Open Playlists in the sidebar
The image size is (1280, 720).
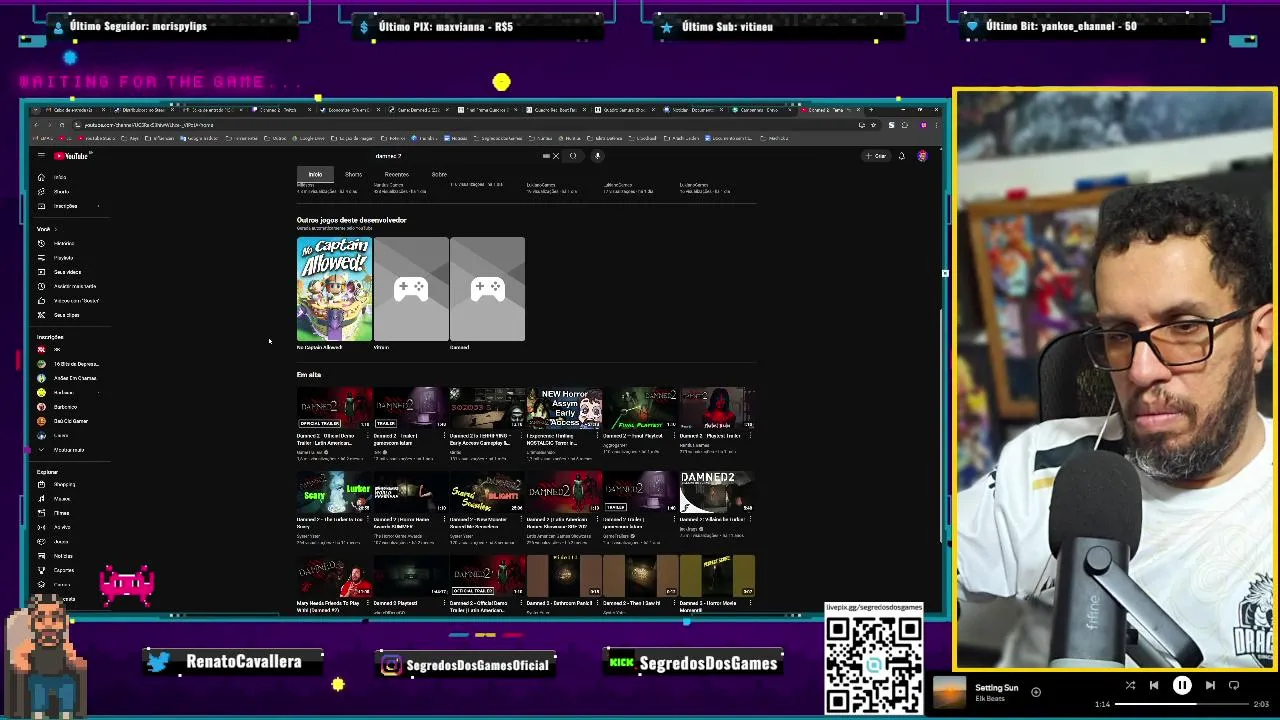(63, 258)
